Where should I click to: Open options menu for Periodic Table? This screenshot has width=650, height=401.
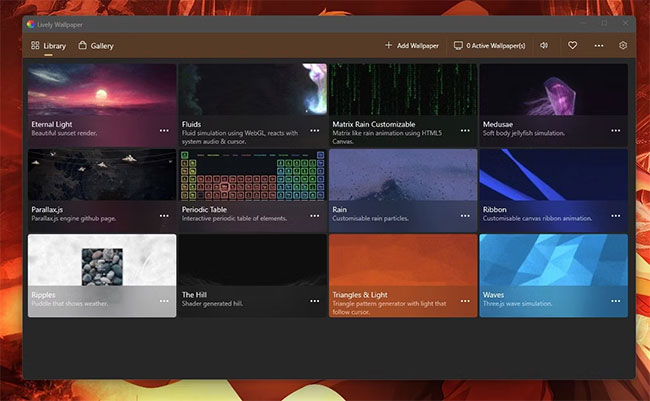tap(315, 216)
